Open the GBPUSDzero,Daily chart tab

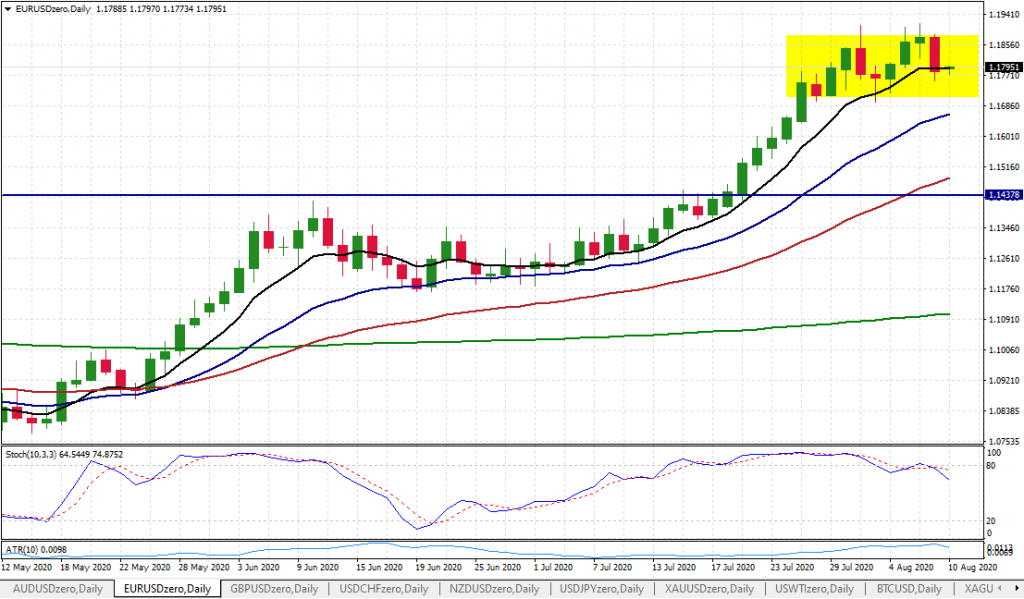pos(277,589)
